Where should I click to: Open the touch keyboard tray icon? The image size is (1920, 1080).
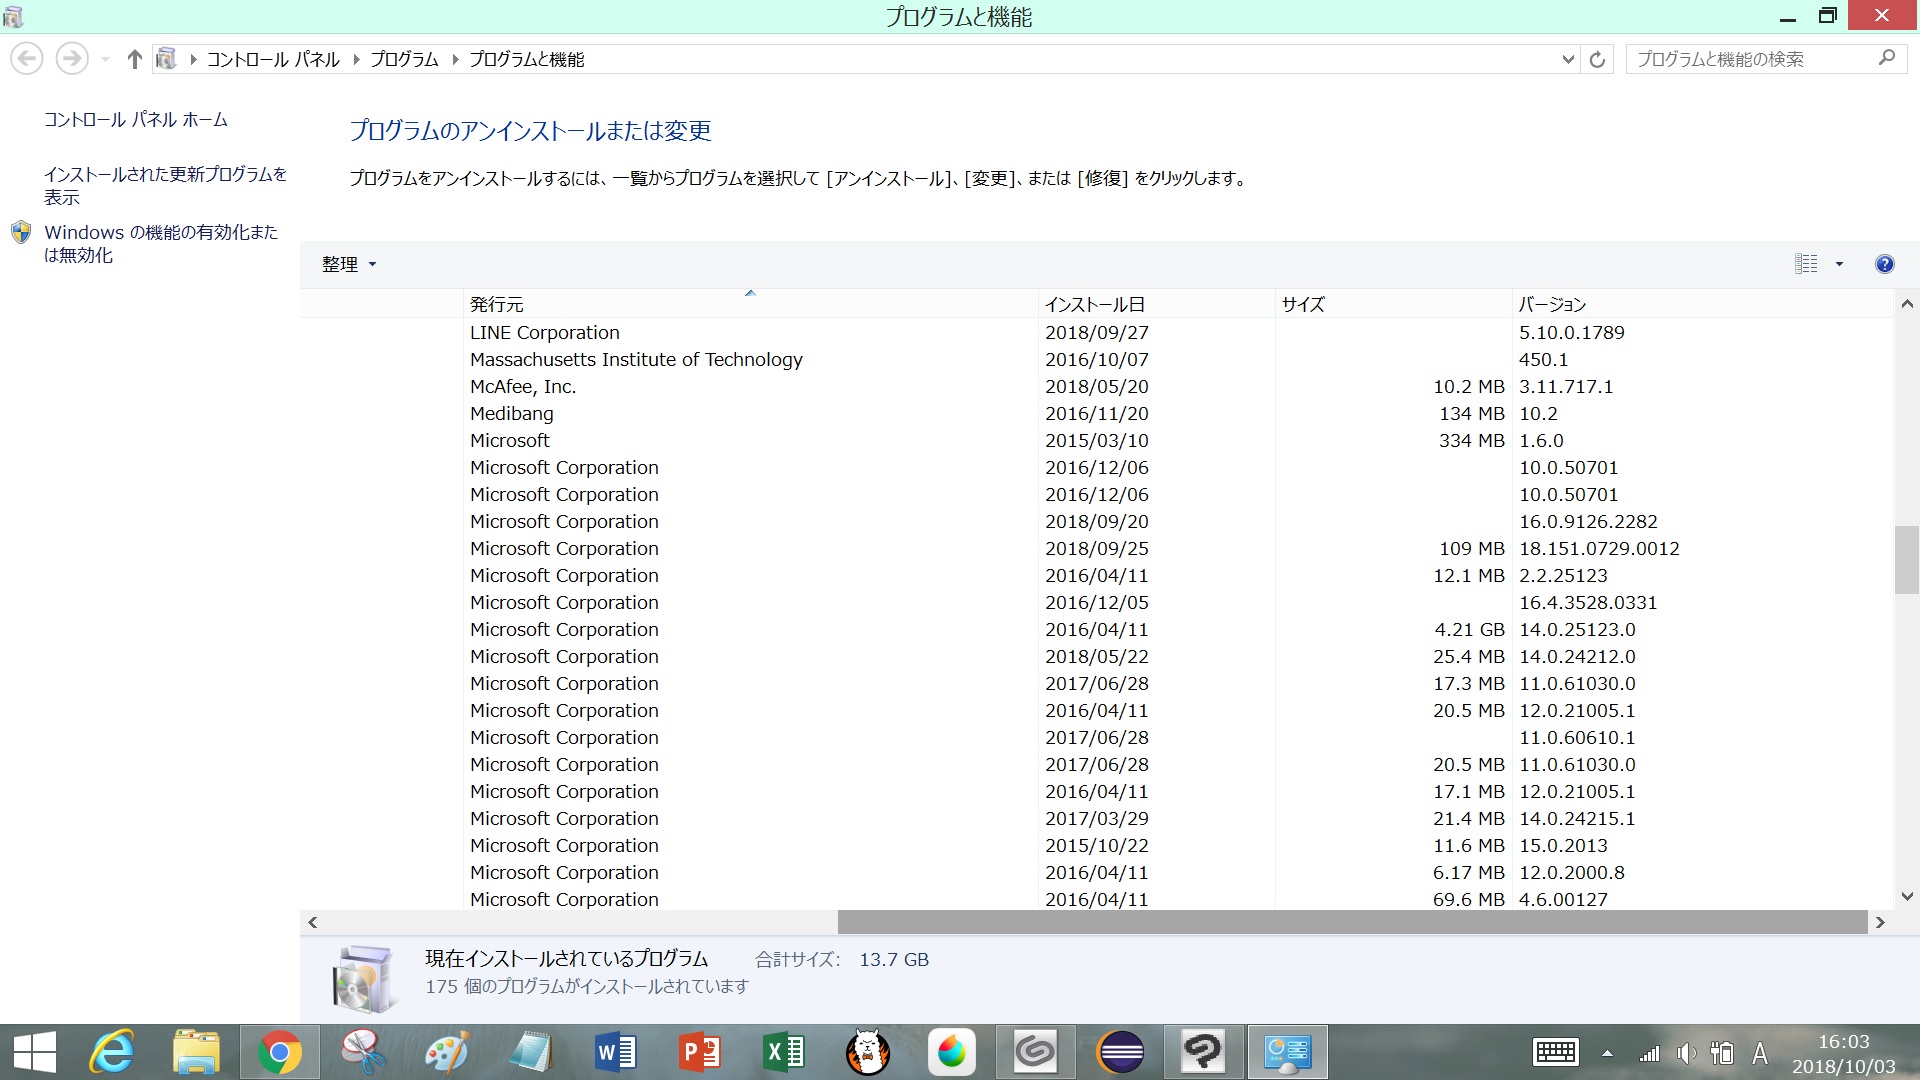coord(1556,1052)
